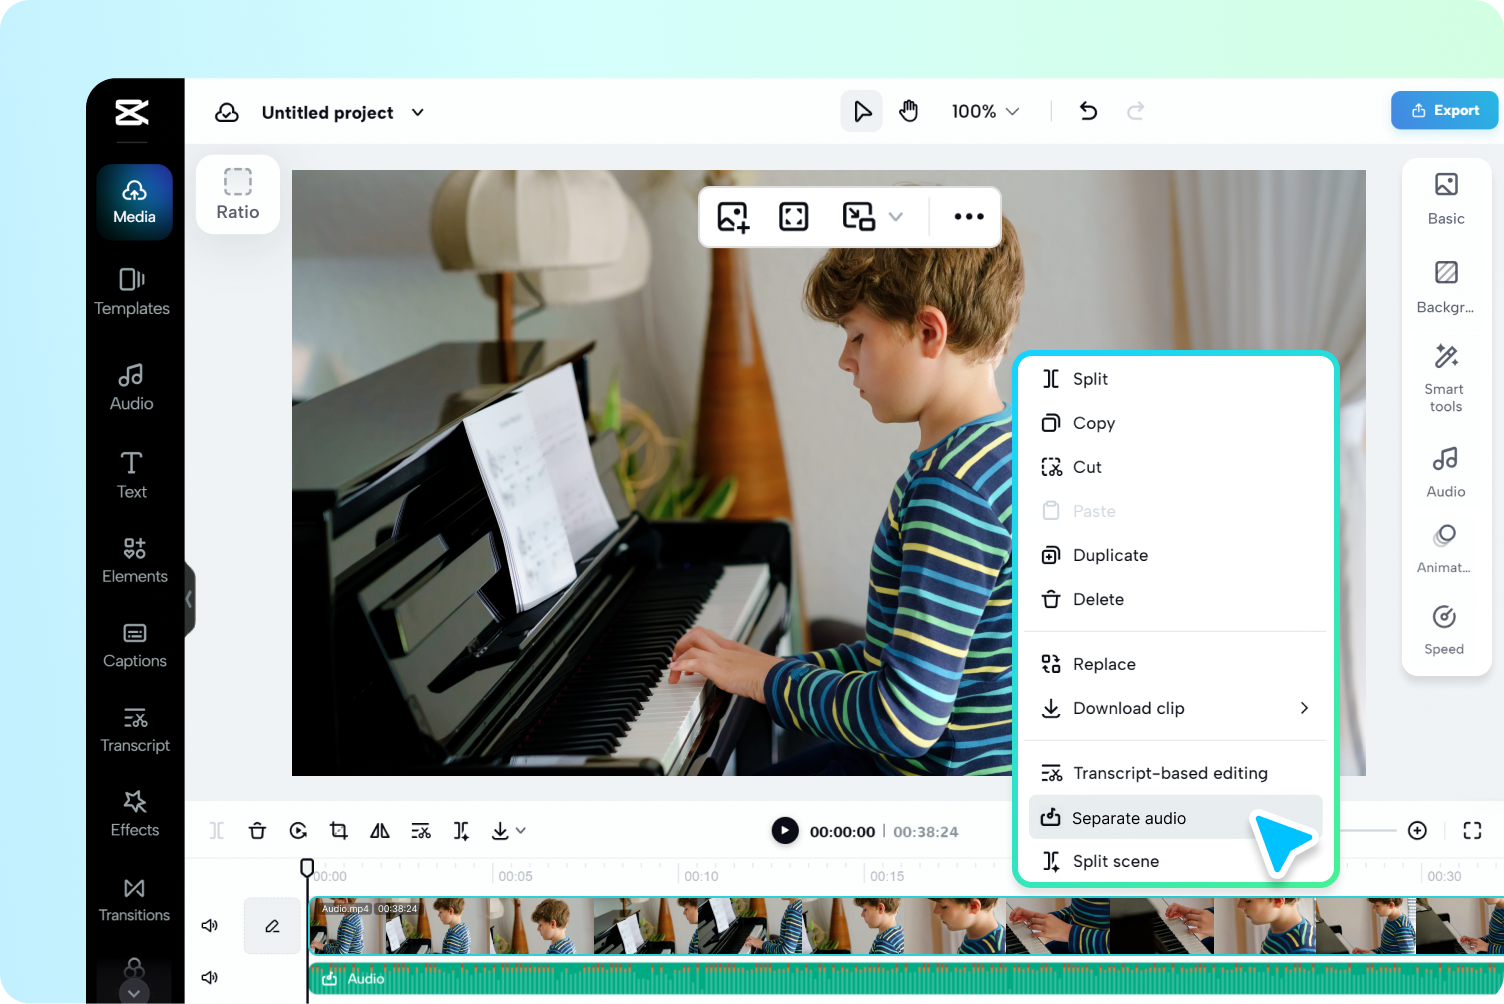Open the Effects panel

point(134,814)
